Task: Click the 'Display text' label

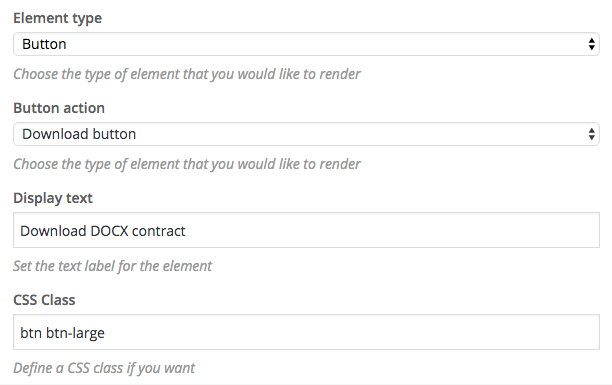Action: pos(53,198)
